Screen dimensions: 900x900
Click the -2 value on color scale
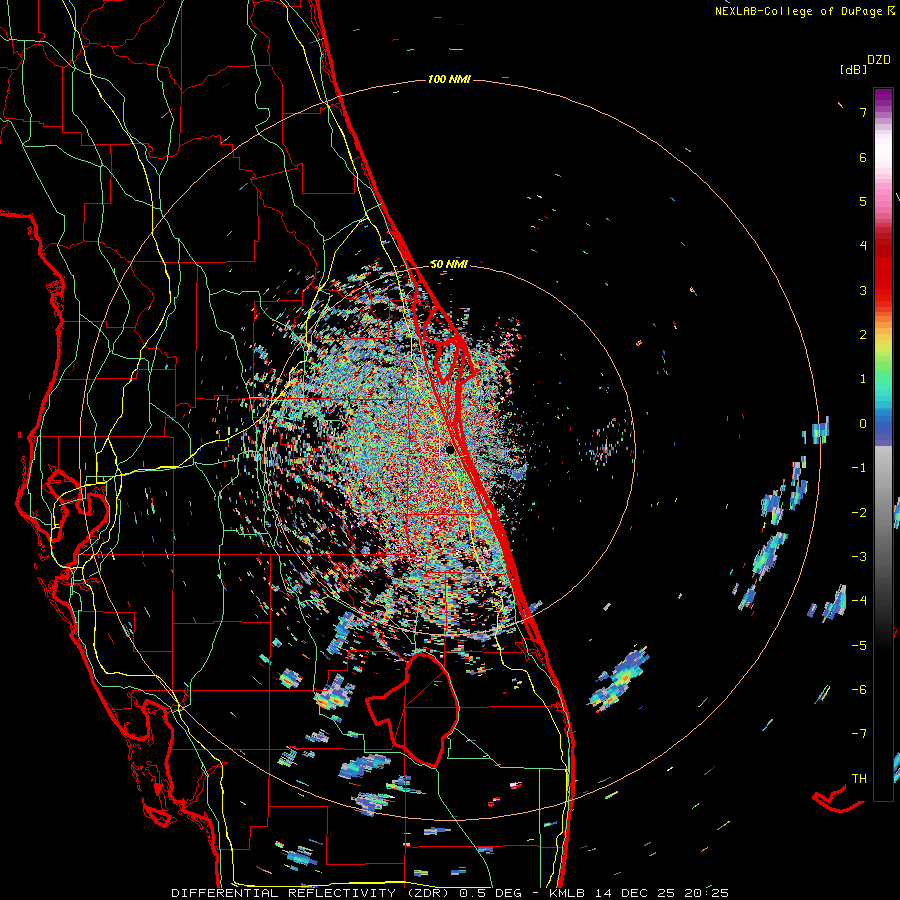coord(859,513)
